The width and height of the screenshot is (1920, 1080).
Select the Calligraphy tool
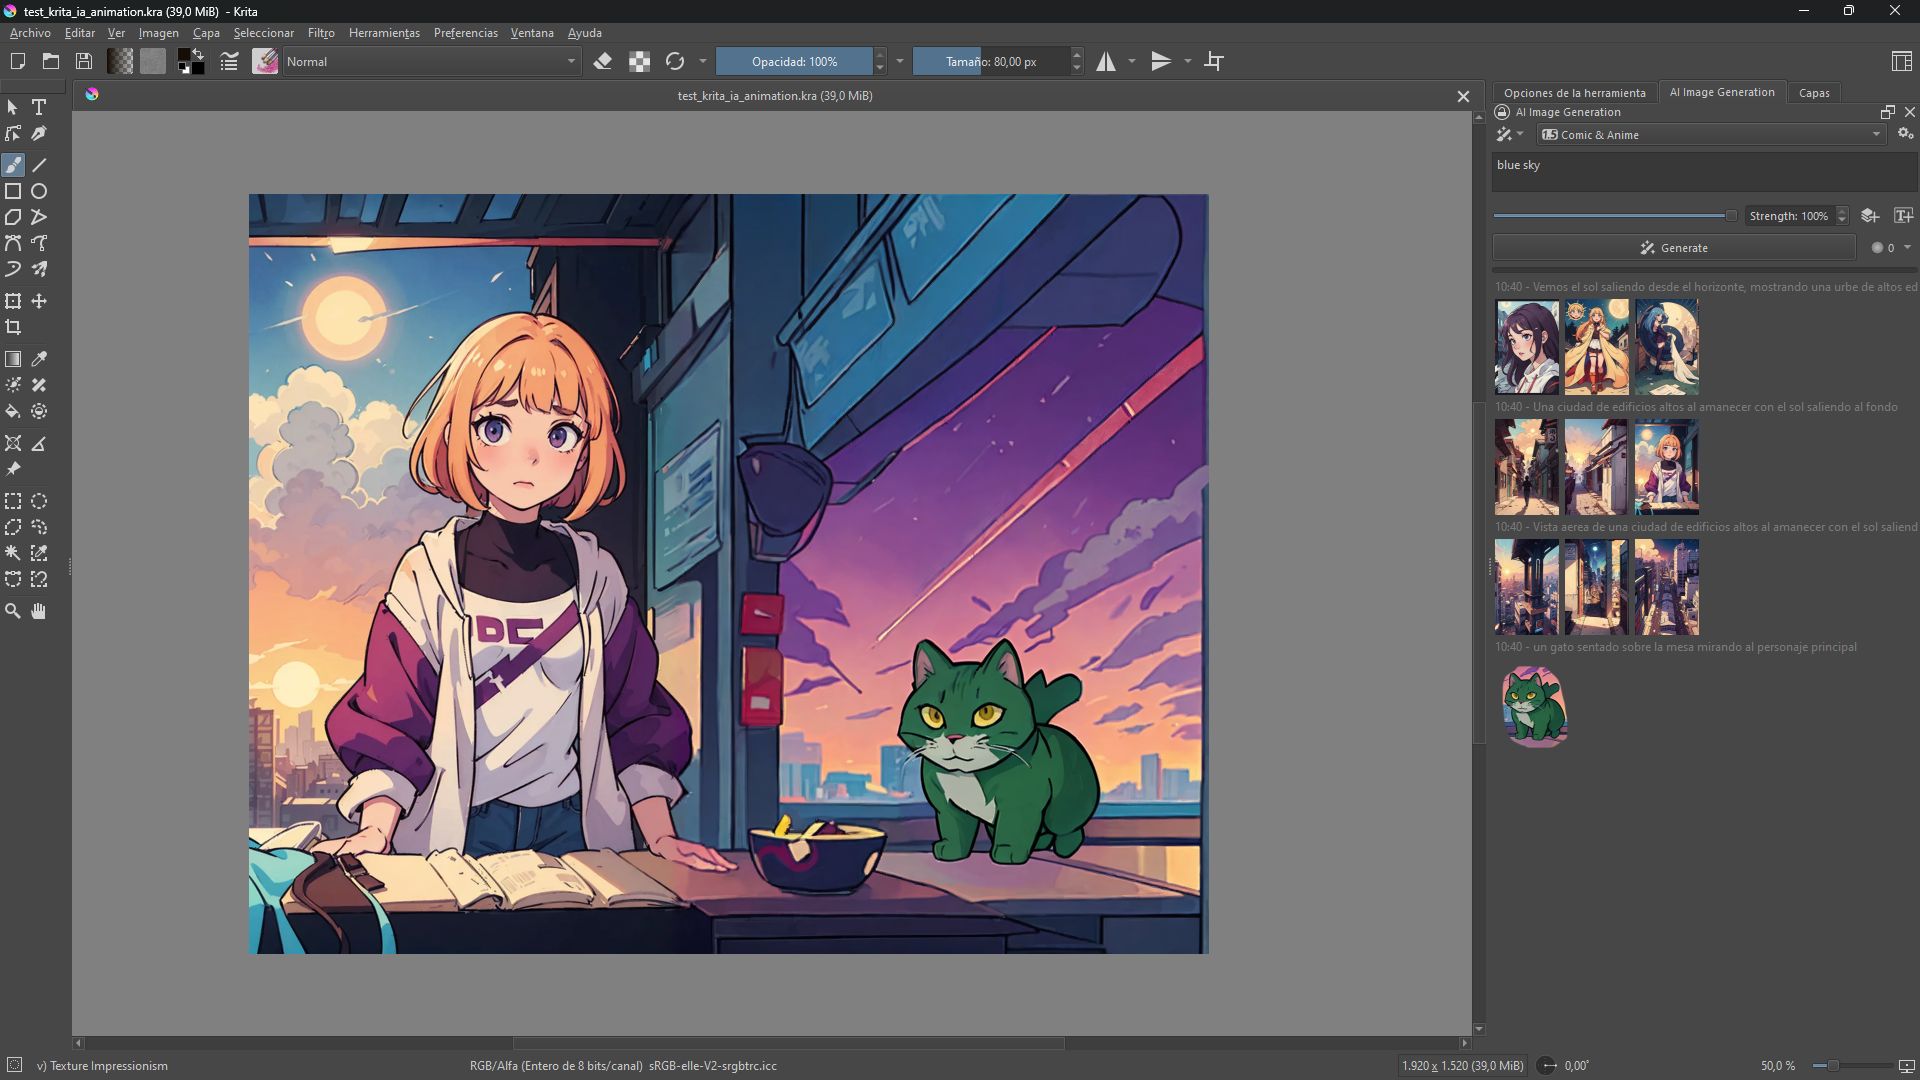coord(39,133)
